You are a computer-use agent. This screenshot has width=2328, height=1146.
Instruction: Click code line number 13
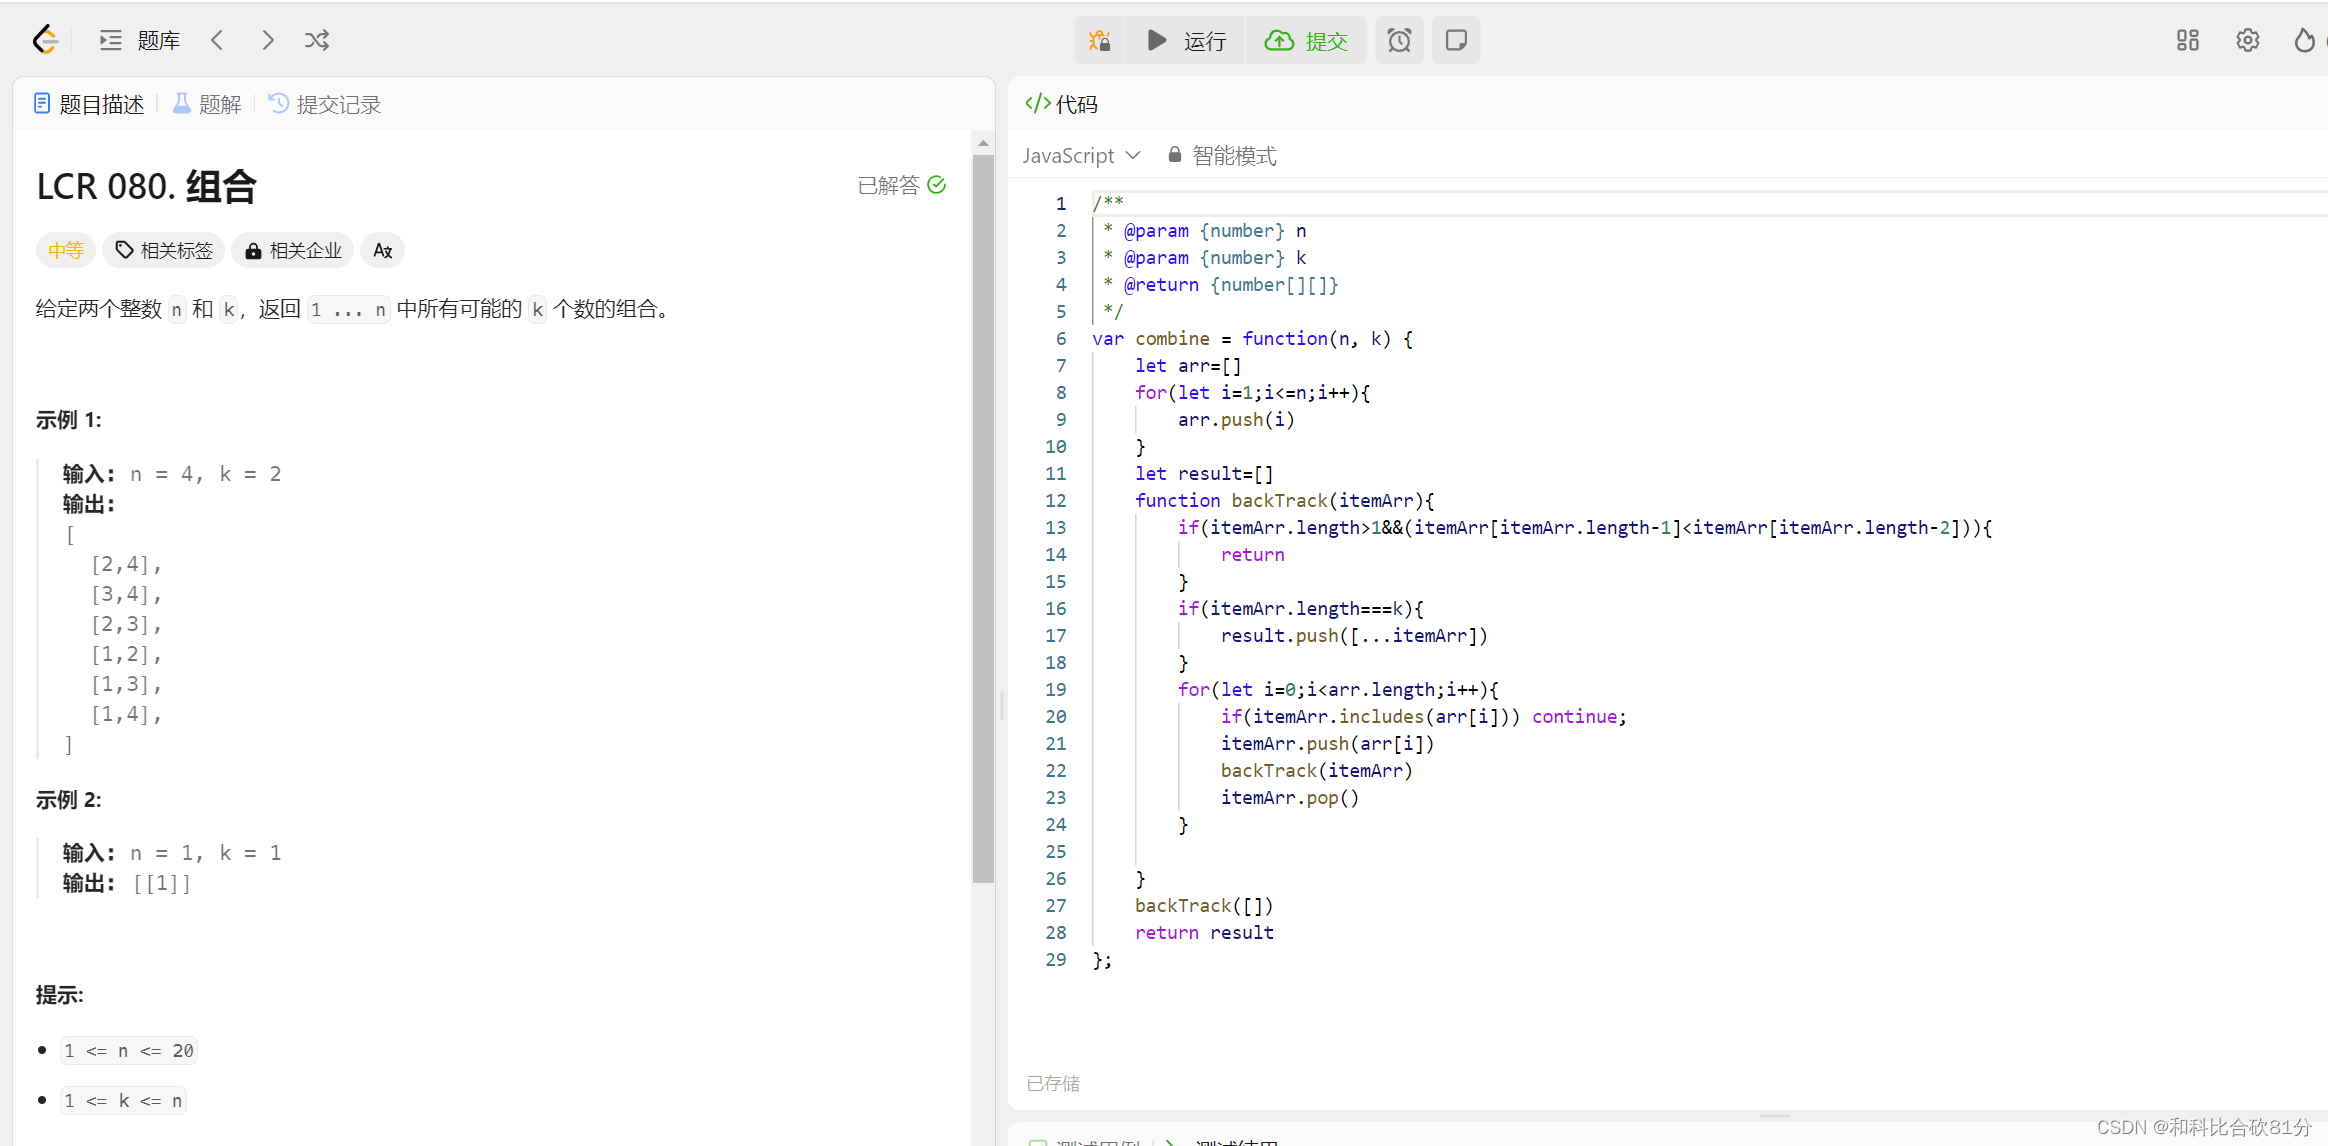click(x=1056, y=527)
